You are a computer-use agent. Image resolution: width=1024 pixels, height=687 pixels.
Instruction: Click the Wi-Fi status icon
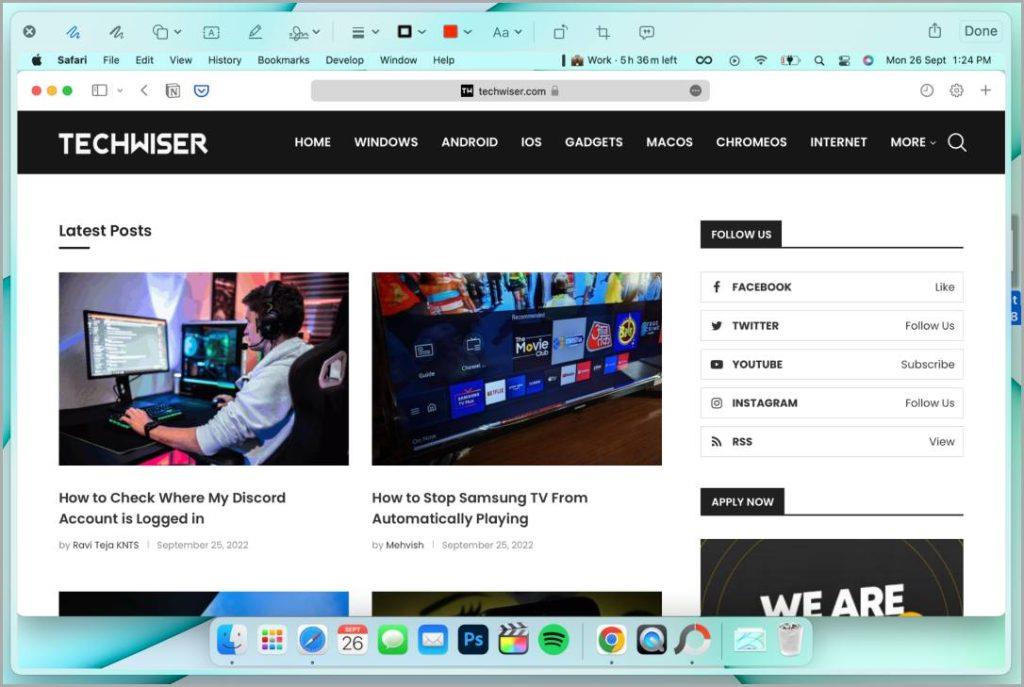coord(761,60)
